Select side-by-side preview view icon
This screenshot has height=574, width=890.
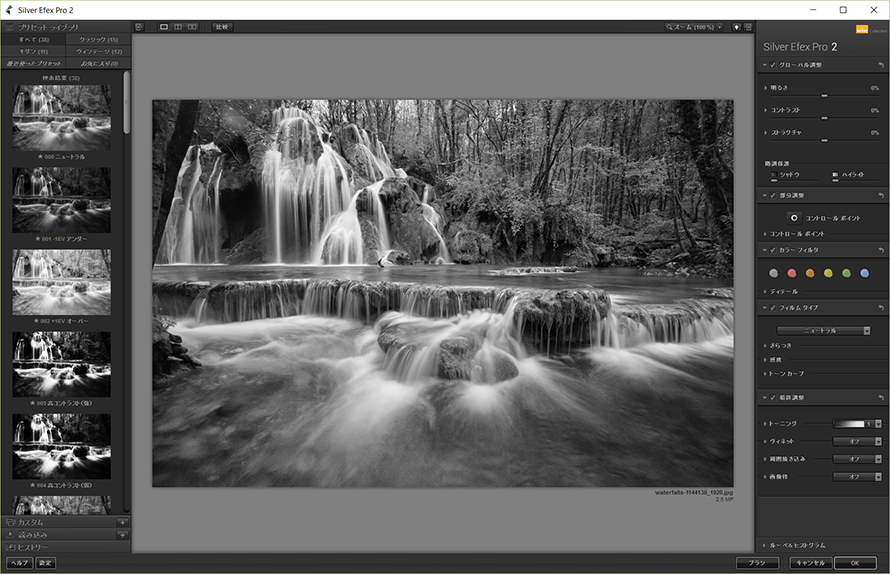(x=192, y=27)
